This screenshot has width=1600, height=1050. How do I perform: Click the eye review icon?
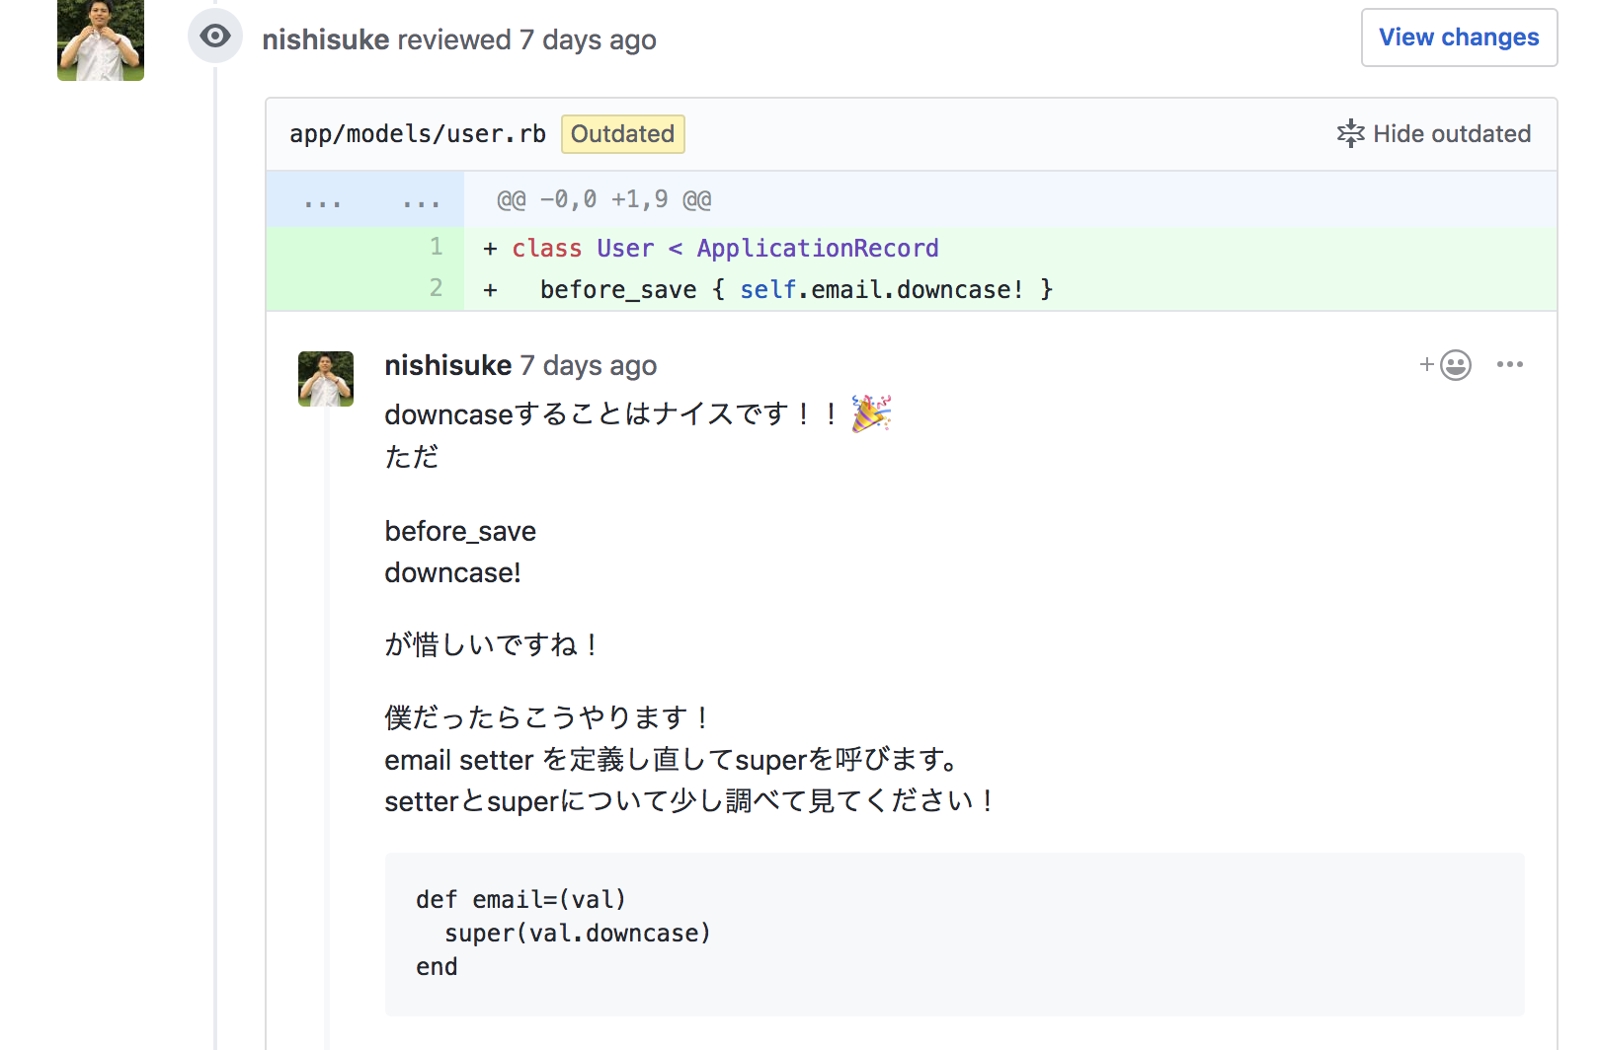215,37
